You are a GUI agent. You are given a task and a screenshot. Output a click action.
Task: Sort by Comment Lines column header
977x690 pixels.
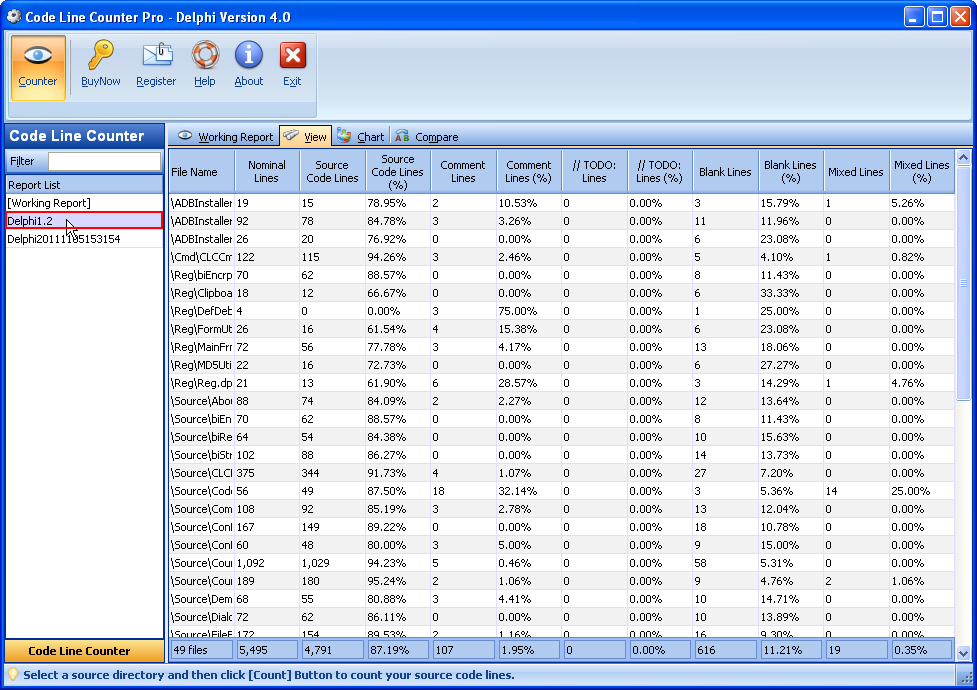463,172
